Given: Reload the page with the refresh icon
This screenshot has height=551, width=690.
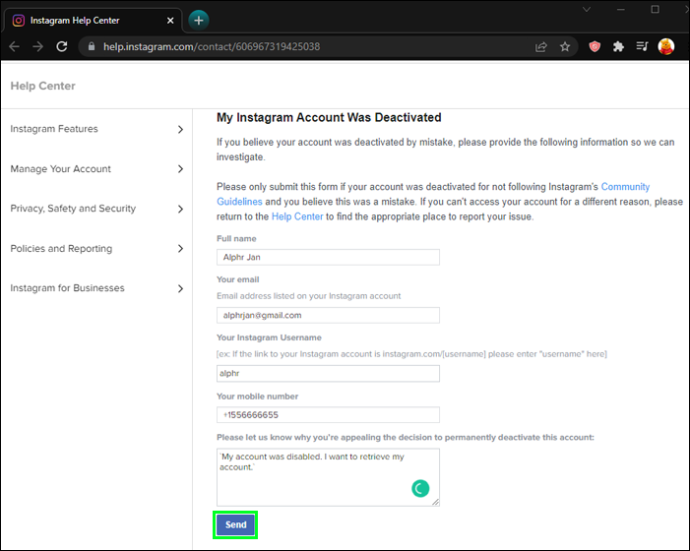Looking at the screenshot, I should (62, 47).
